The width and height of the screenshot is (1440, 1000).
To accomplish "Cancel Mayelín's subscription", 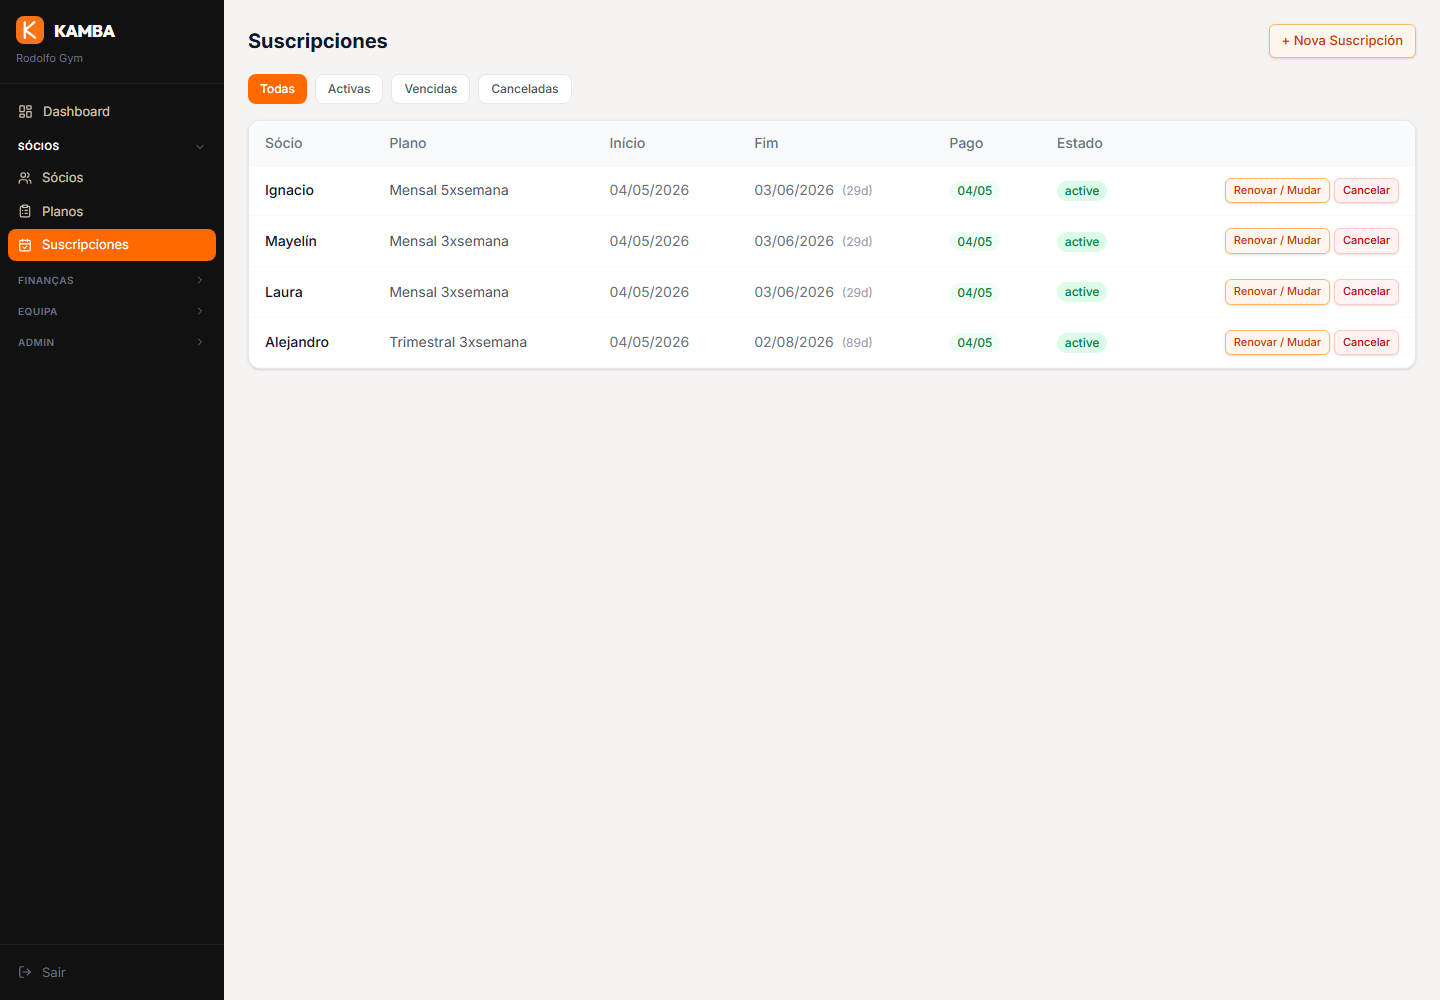I will pos(1366,241).
